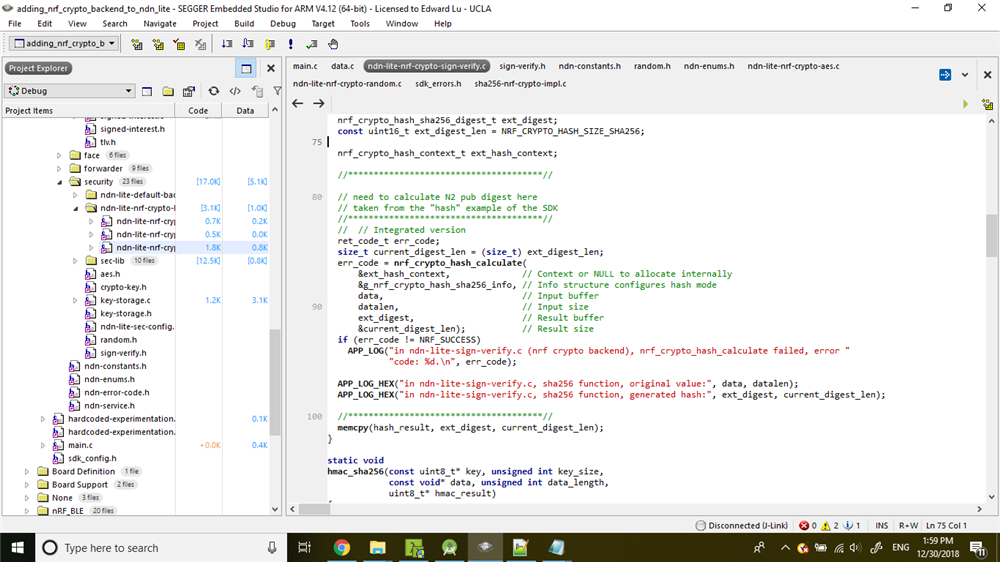Screen dimensions: 1000x562
Task: Expand the face folder
Action: click(59, 156)
